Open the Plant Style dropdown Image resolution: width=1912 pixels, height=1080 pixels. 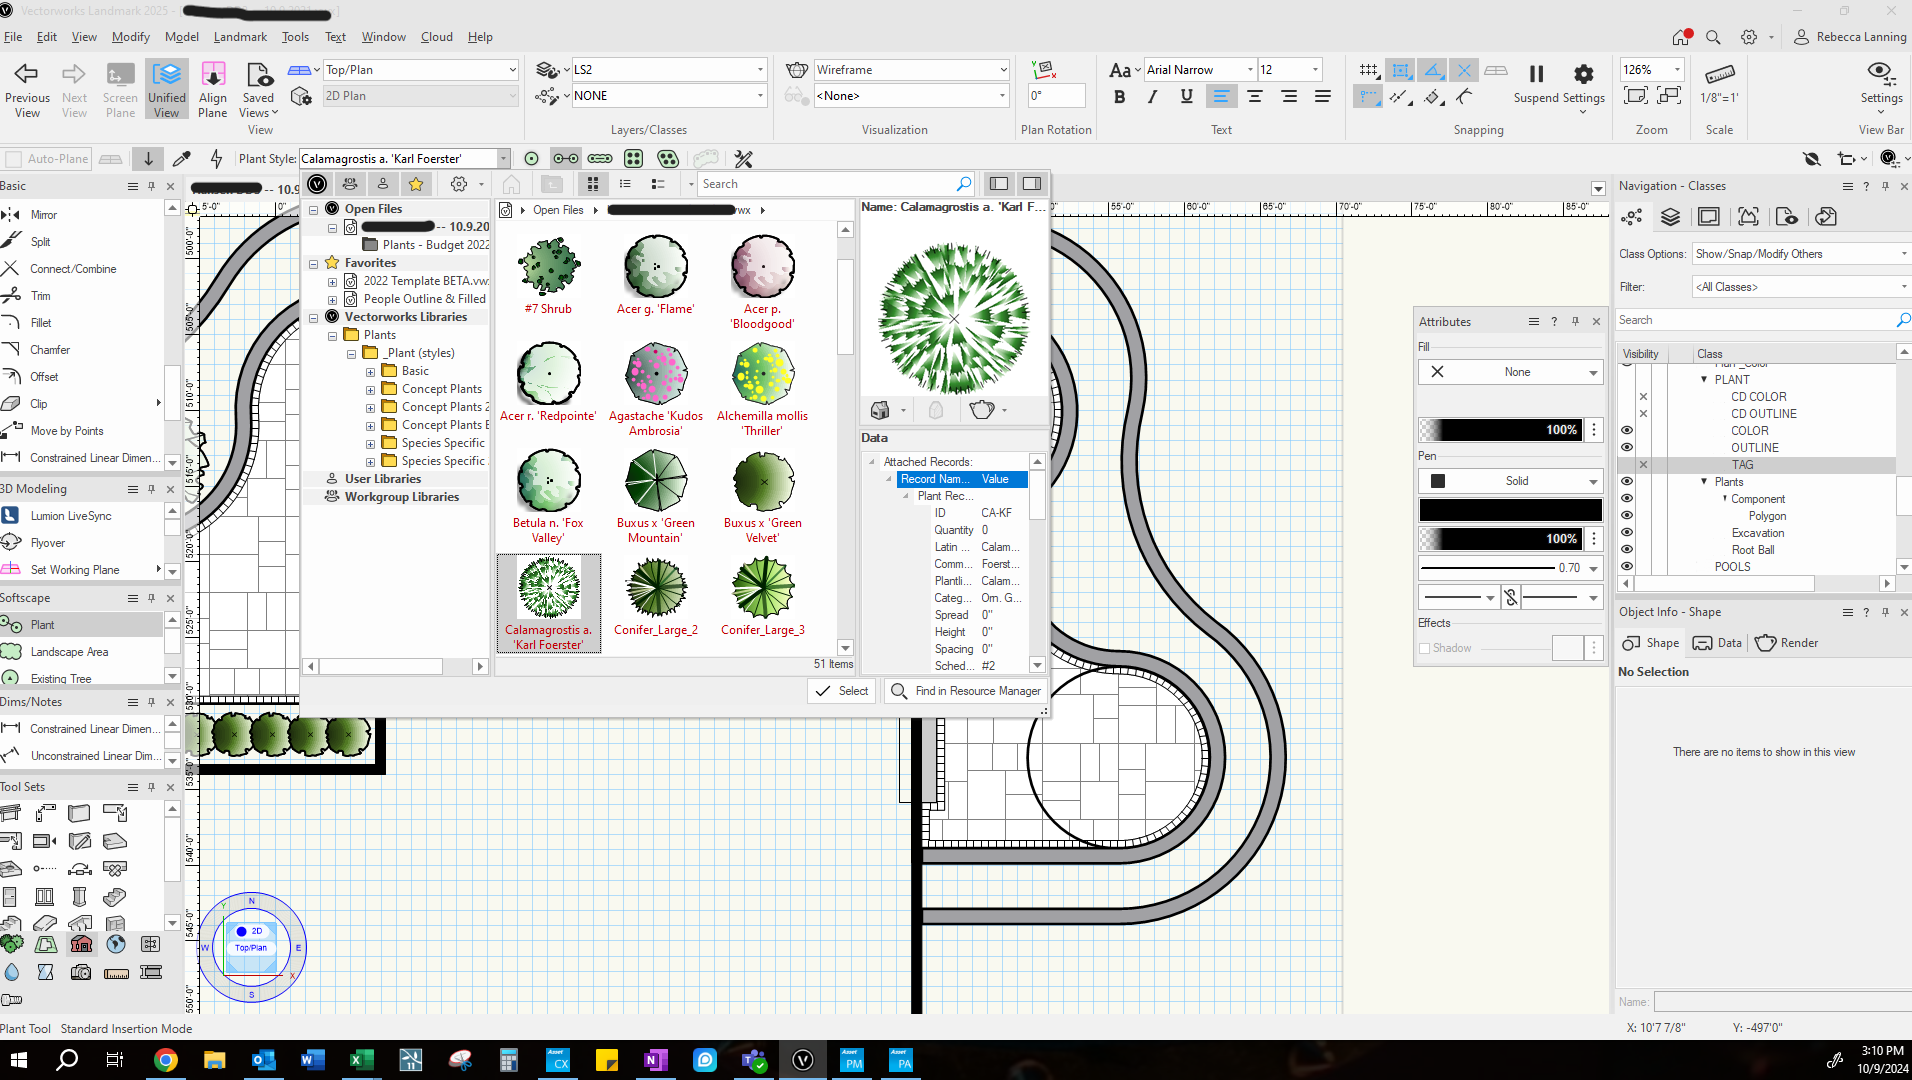502,158
